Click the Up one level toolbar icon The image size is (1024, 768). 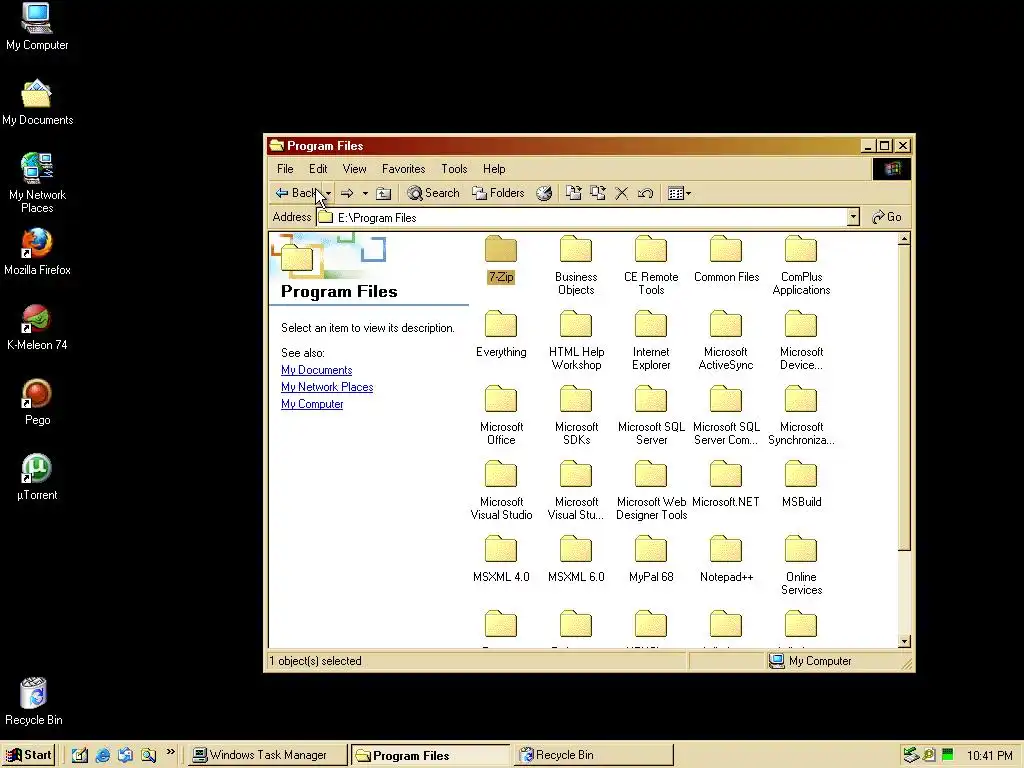pyautogui.click(x=384, y=193)
